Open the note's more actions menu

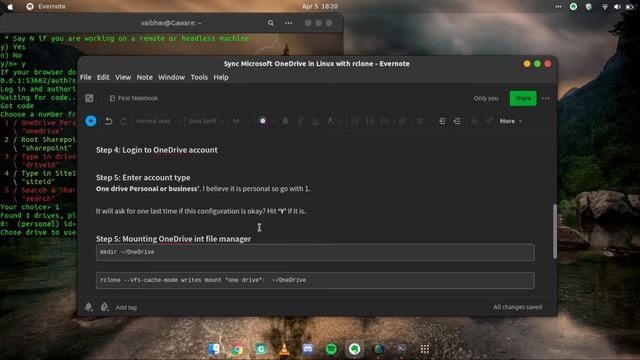pos(546,98)
